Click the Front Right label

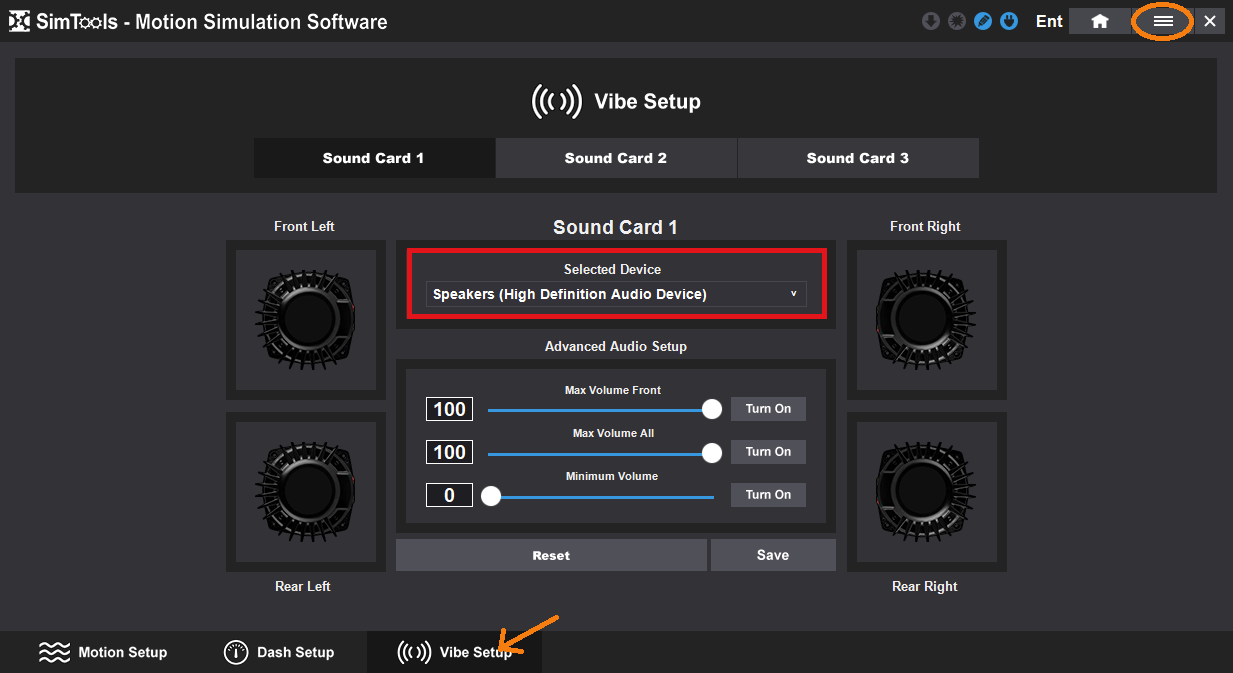click(x=925, y=226)
